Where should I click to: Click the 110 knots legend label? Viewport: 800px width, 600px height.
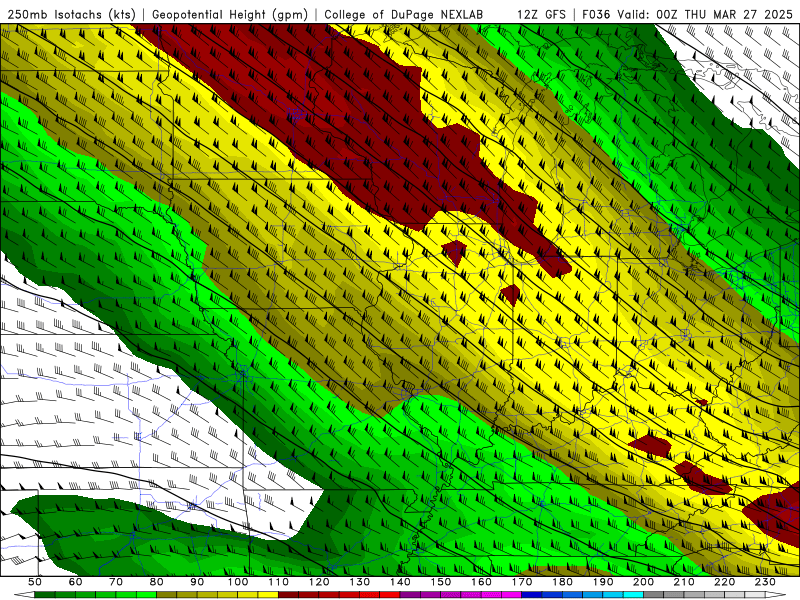(x=278, y=582)
